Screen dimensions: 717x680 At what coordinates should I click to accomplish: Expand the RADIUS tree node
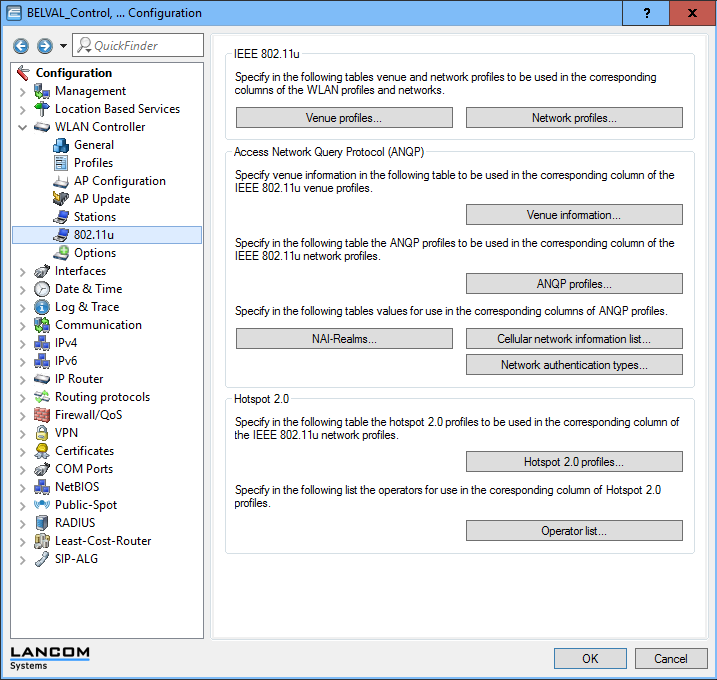coord(22,524)
